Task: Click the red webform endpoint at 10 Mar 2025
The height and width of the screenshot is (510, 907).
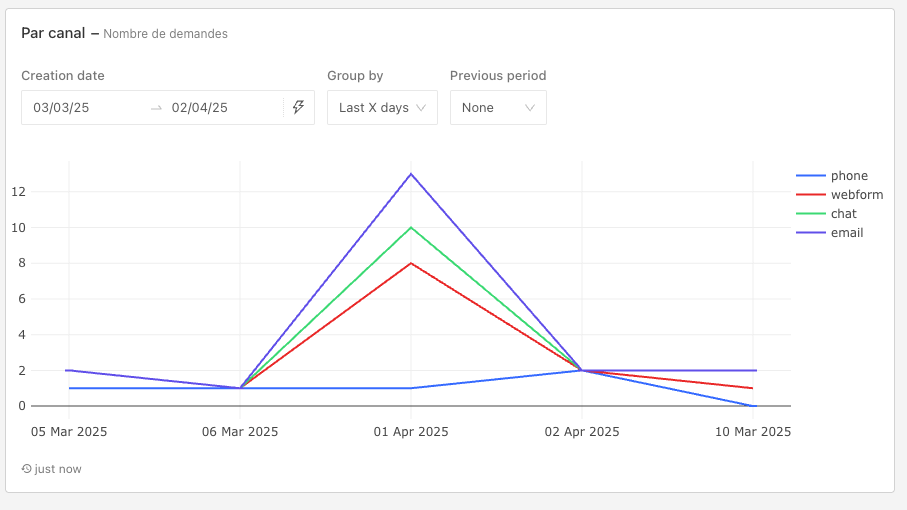Action: pos(752,388)
